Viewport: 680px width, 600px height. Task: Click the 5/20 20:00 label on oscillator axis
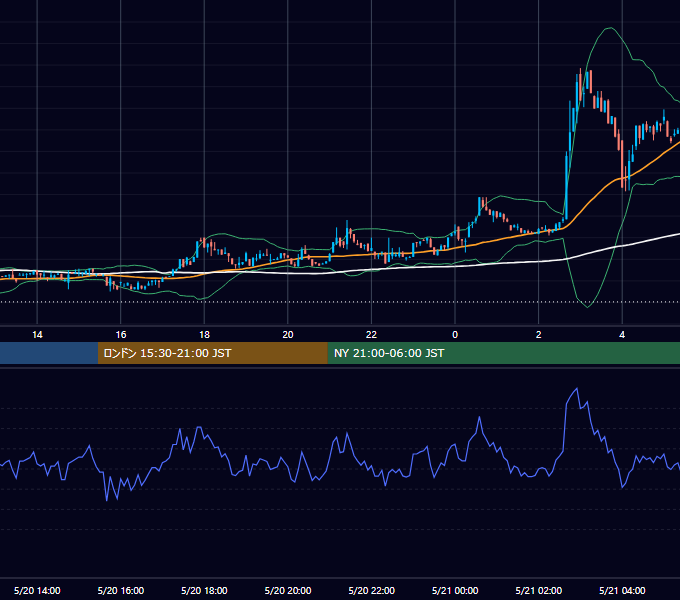click(288, 590)
